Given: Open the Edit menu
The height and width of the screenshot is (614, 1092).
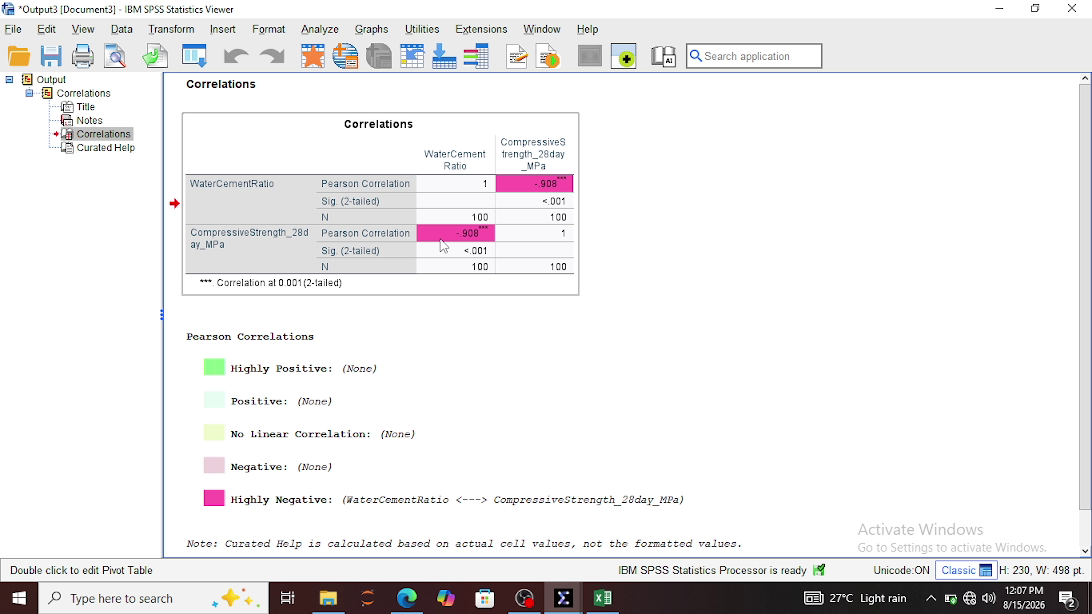Looking at the screenshot, I should point(47,29).
